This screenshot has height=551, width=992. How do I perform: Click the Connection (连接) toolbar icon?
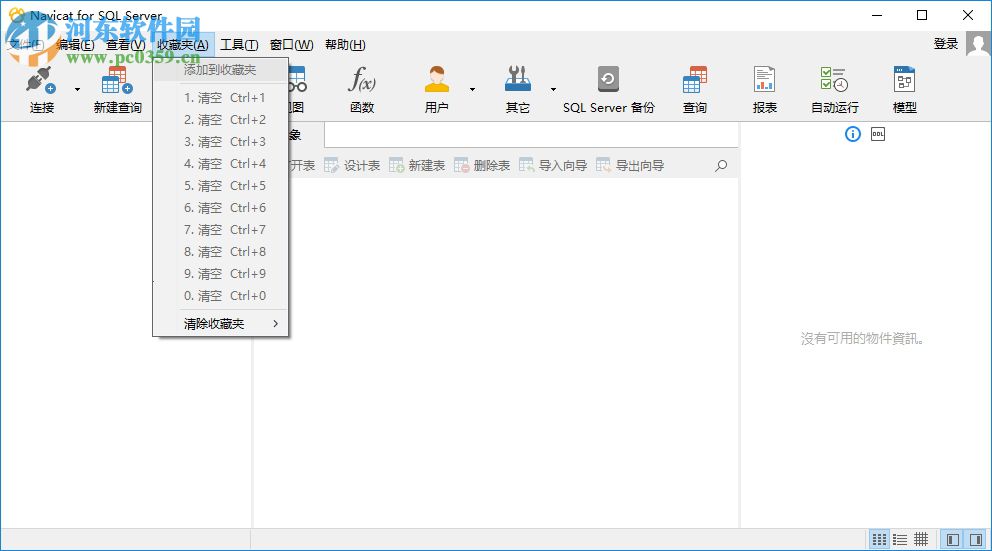(42, 90)
